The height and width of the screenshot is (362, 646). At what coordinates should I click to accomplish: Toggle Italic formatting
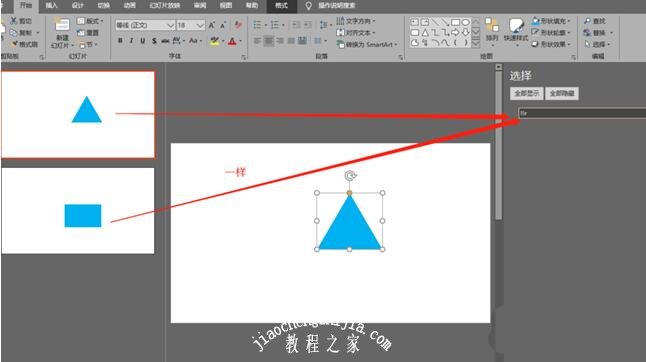tap(131, 40)
